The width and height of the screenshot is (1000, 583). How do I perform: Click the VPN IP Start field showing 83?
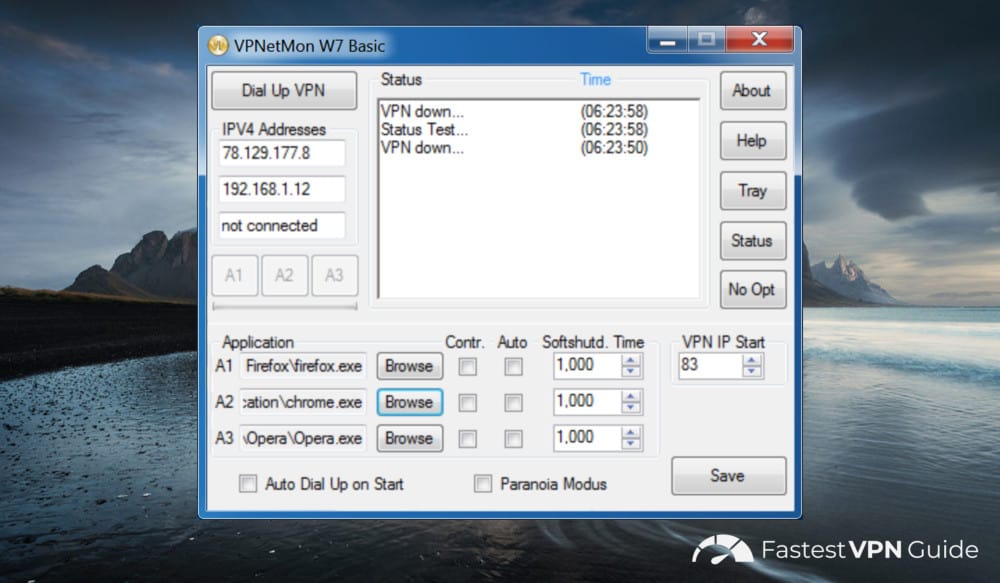click(x=710, y=365)
